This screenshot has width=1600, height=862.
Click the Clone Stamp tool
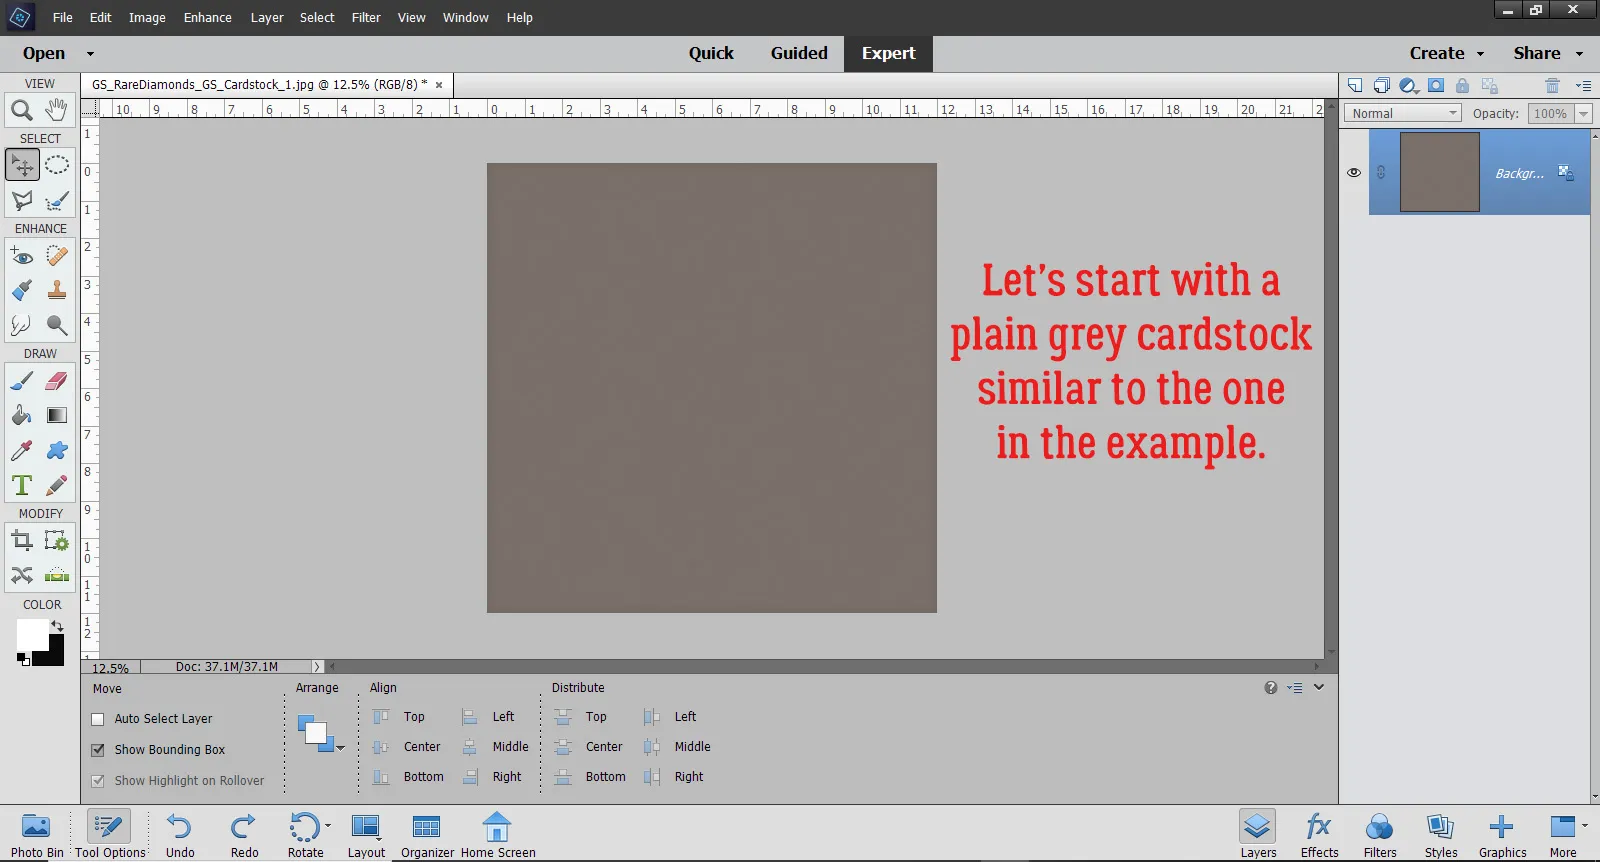[x=57, y=291]
